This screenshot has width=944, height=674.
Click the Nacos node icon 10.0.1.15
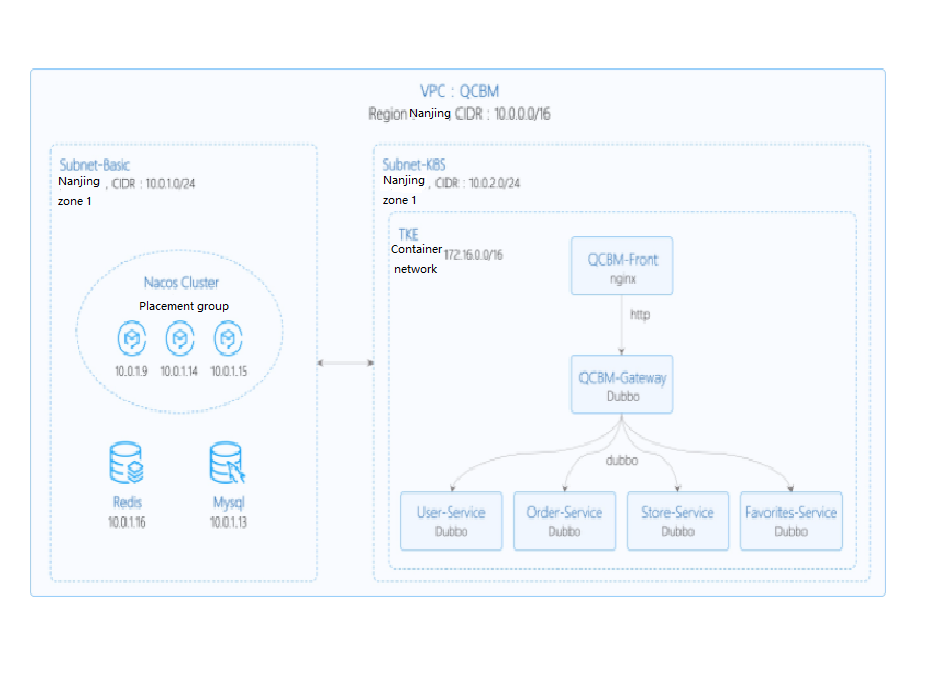228,338
